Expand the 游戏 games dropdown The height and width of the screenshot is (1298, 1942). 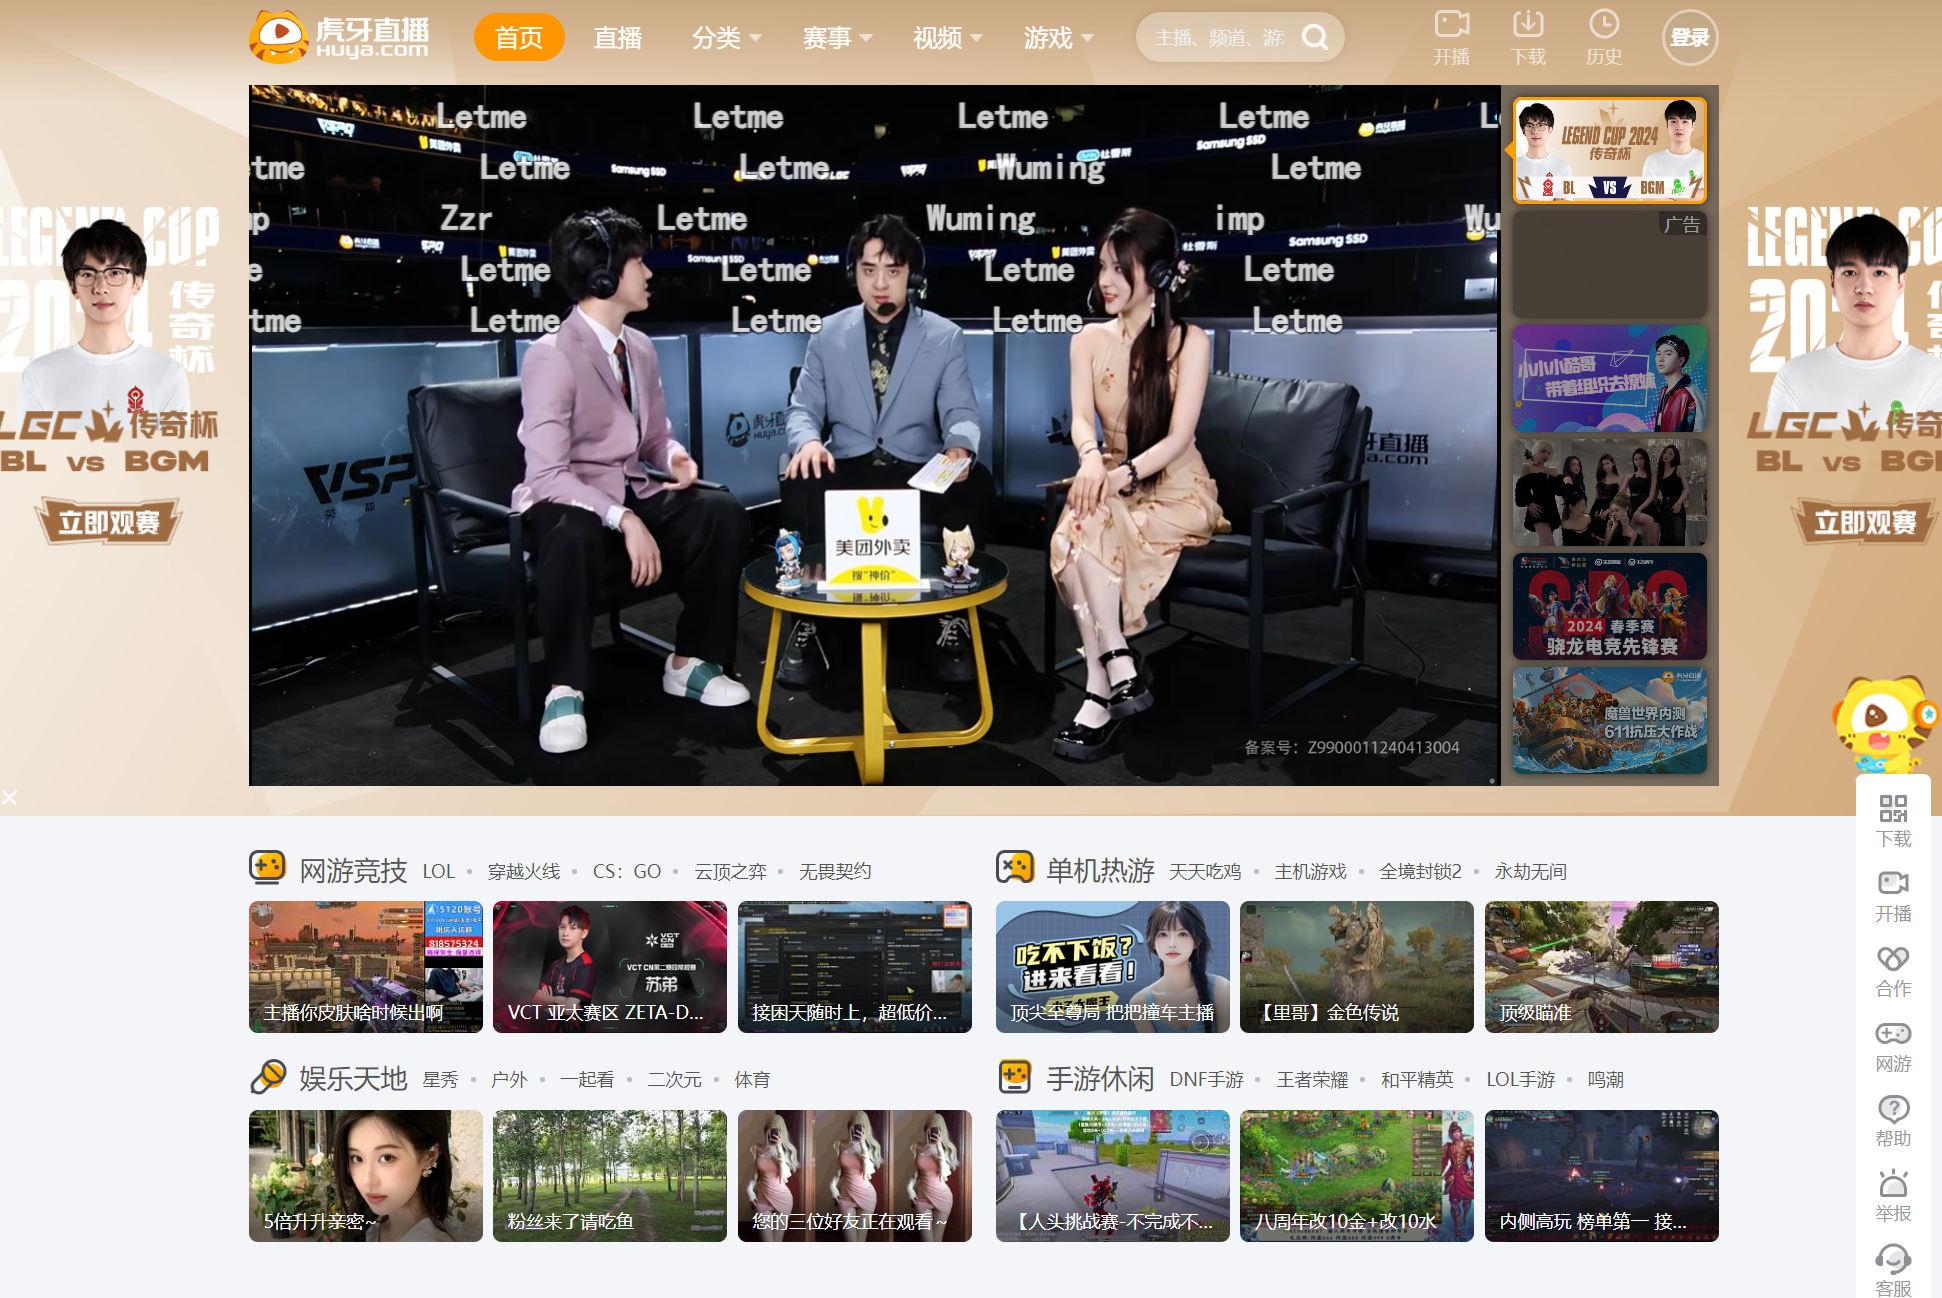(1059, 38)
